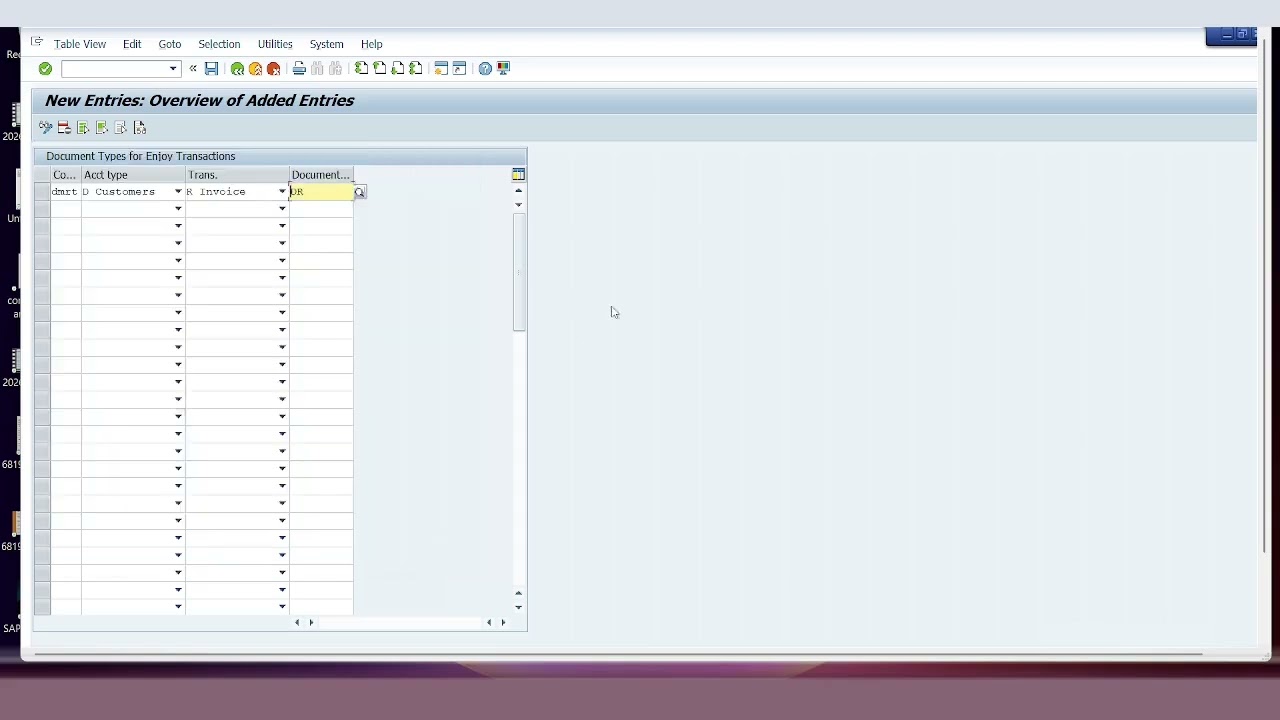This screenshot has height=720, width=1280.
Task: Open the Edit menu
Action: point(132,44)
